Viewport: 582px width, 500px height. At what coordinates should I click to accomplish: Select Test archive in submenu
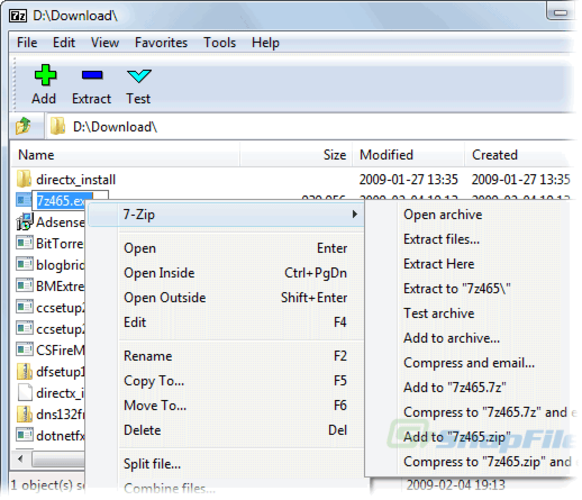(439, 313)
